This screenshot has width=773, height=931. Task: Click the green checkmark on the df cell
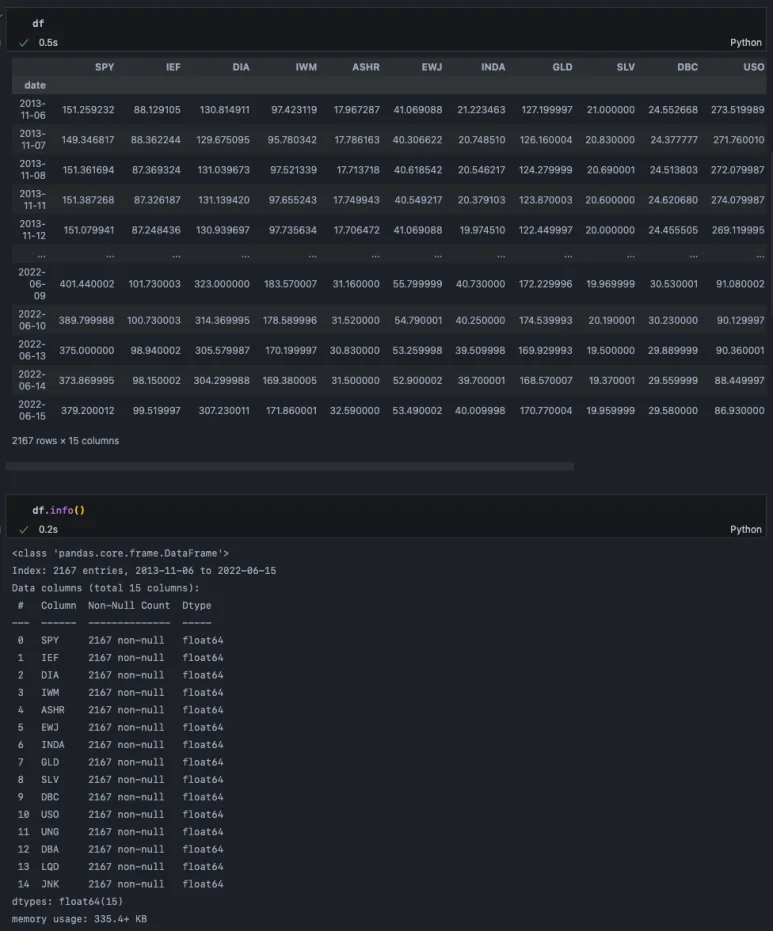(x=24, y=43)
